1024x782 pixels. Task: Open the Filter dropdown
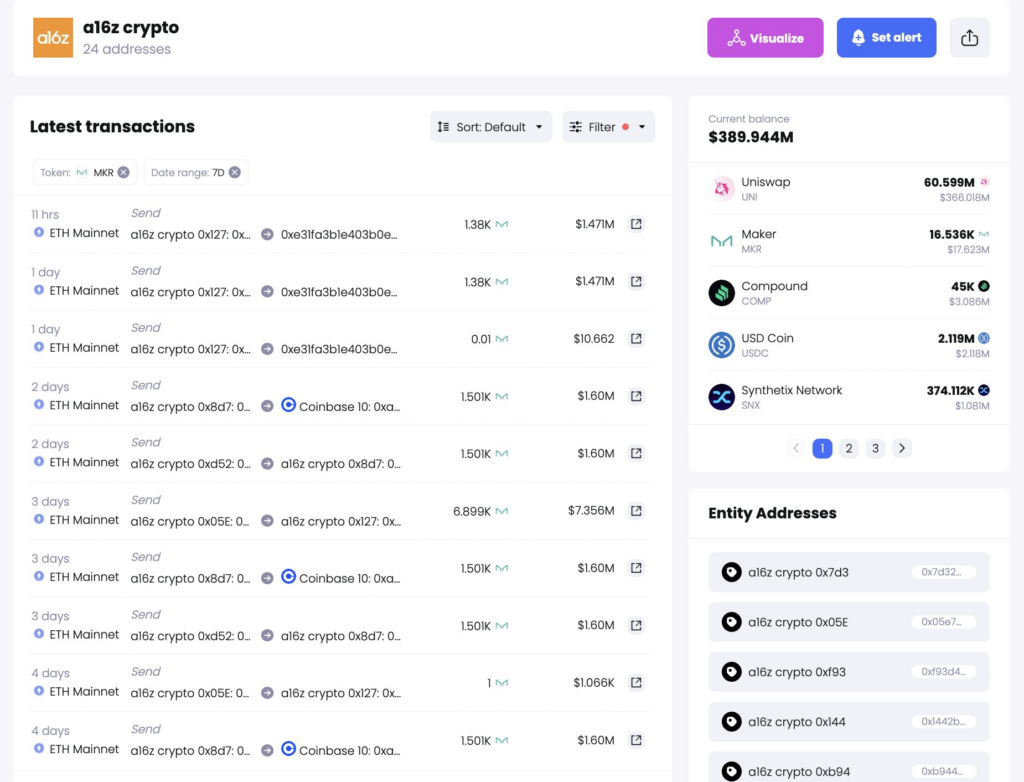(x=608, y=127)
